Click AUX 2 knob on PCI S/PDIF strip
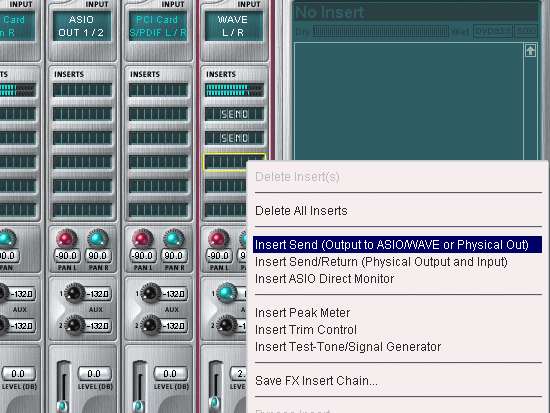Viewport: 550px width, 413px height. pyautogui.click(x=150, y=325)
